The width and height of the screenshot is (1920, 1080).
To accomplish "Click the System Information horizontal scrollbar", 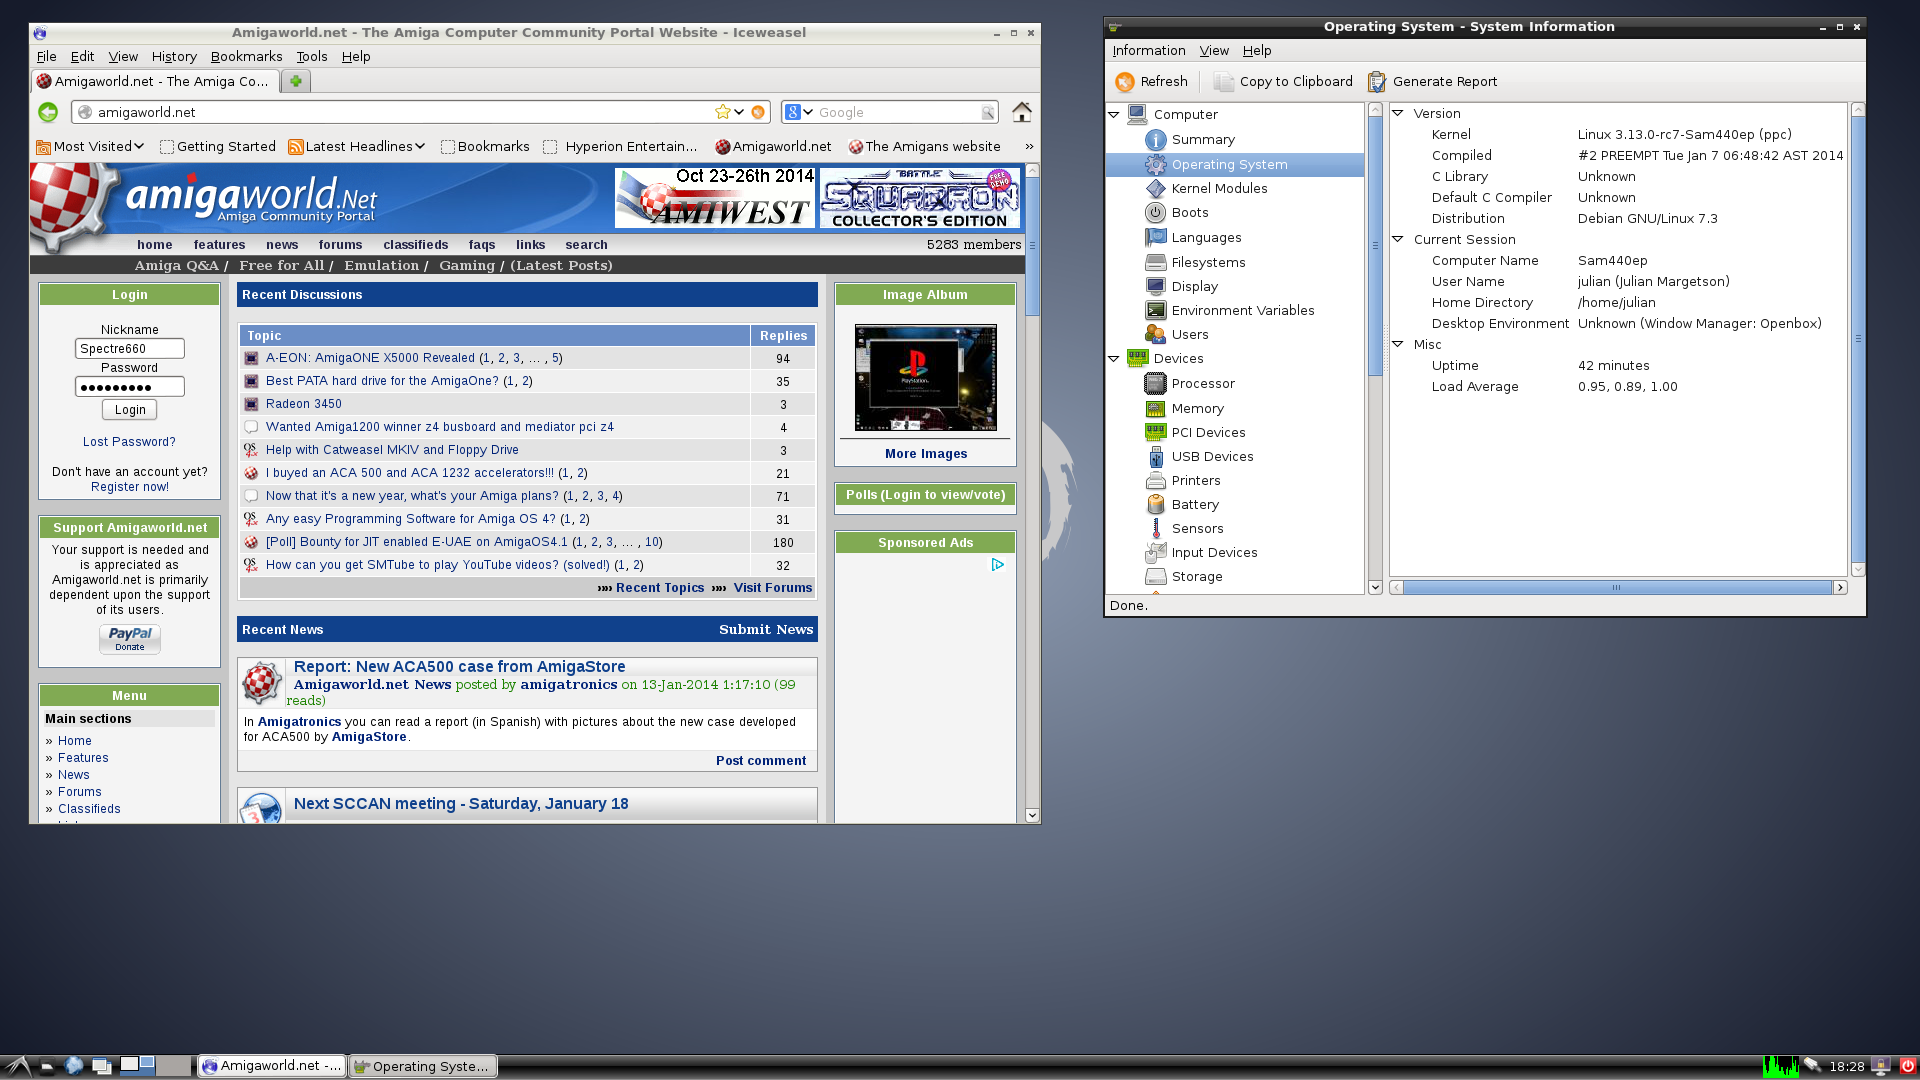I will click(x=1615, y=588).
